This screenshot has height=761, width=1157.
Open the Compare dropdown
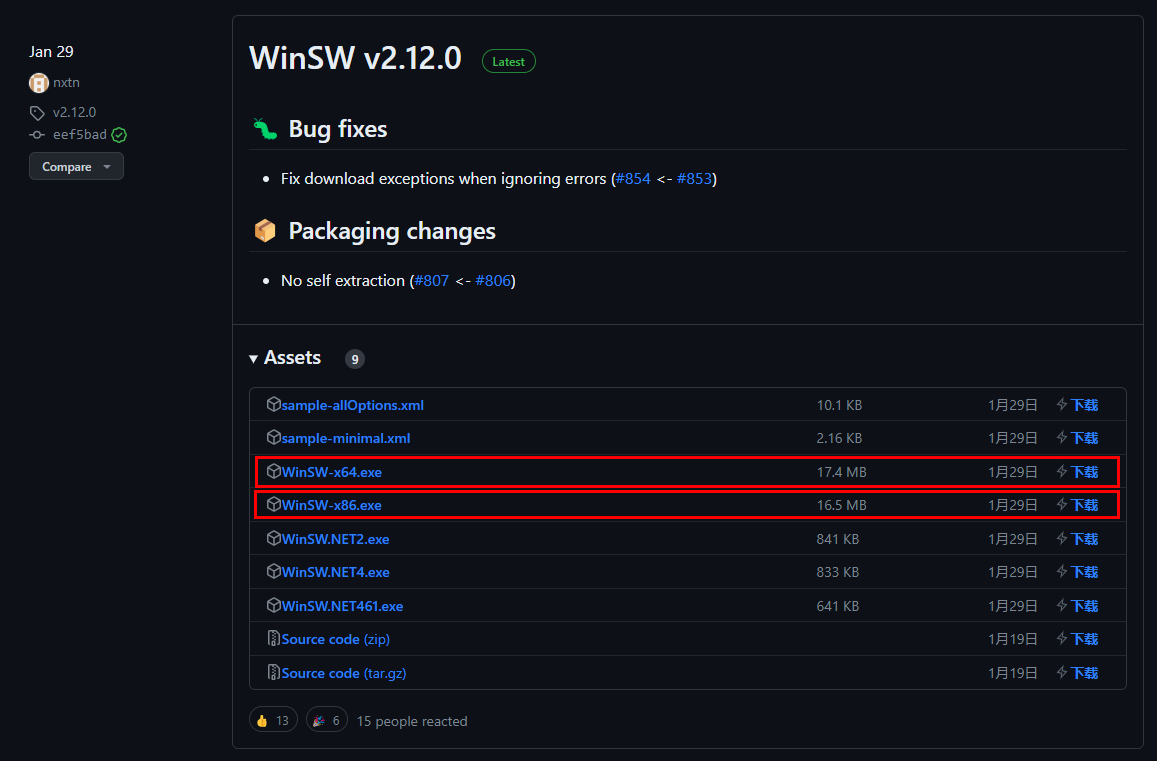click(76, 167)
